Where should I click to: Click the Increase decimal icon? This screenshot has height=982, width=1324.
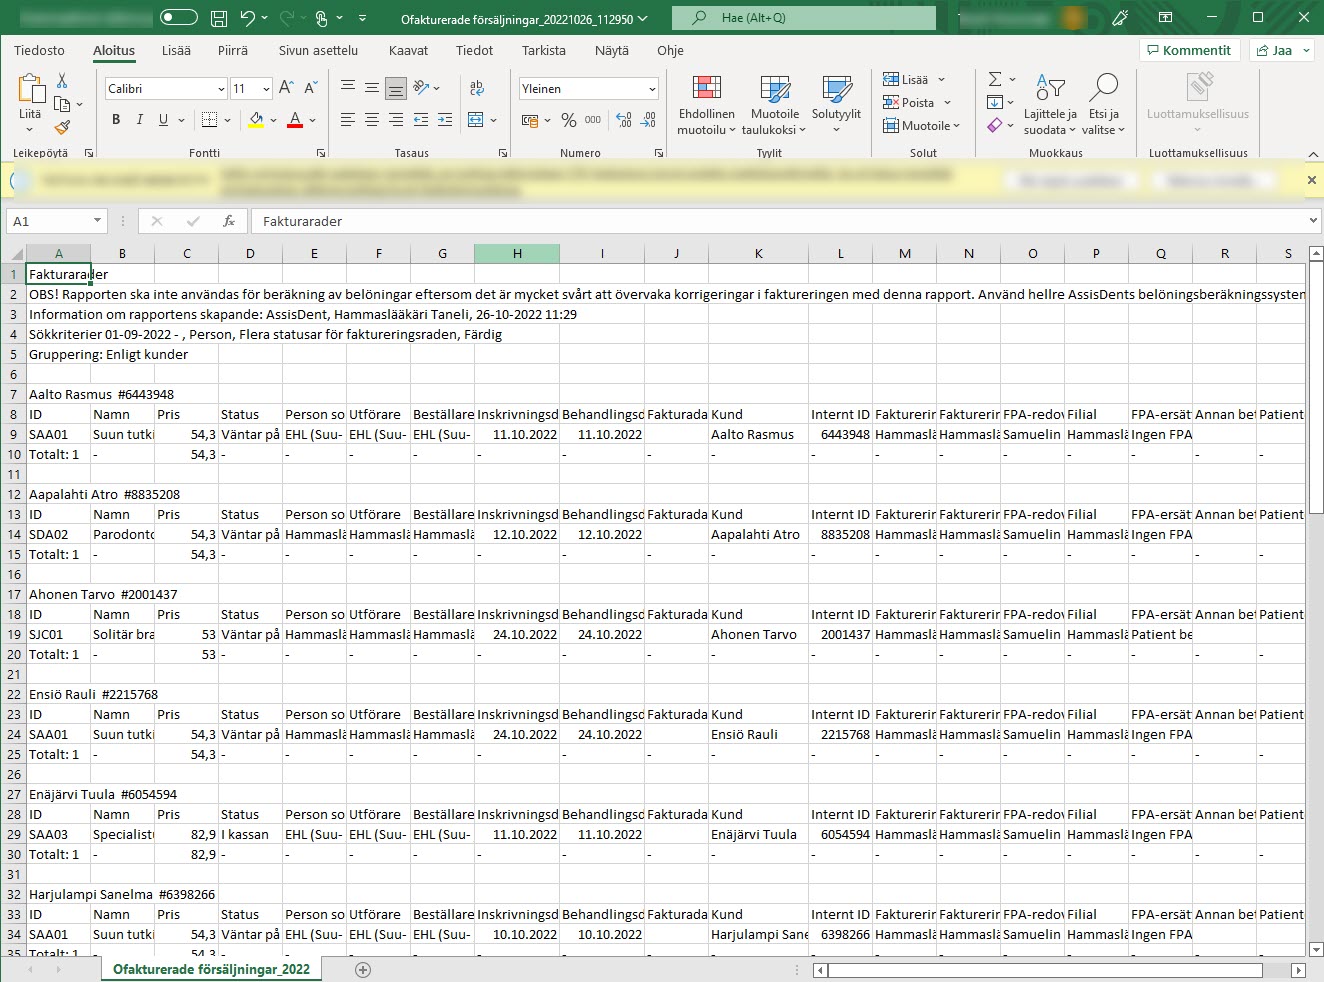pos(624,120)
